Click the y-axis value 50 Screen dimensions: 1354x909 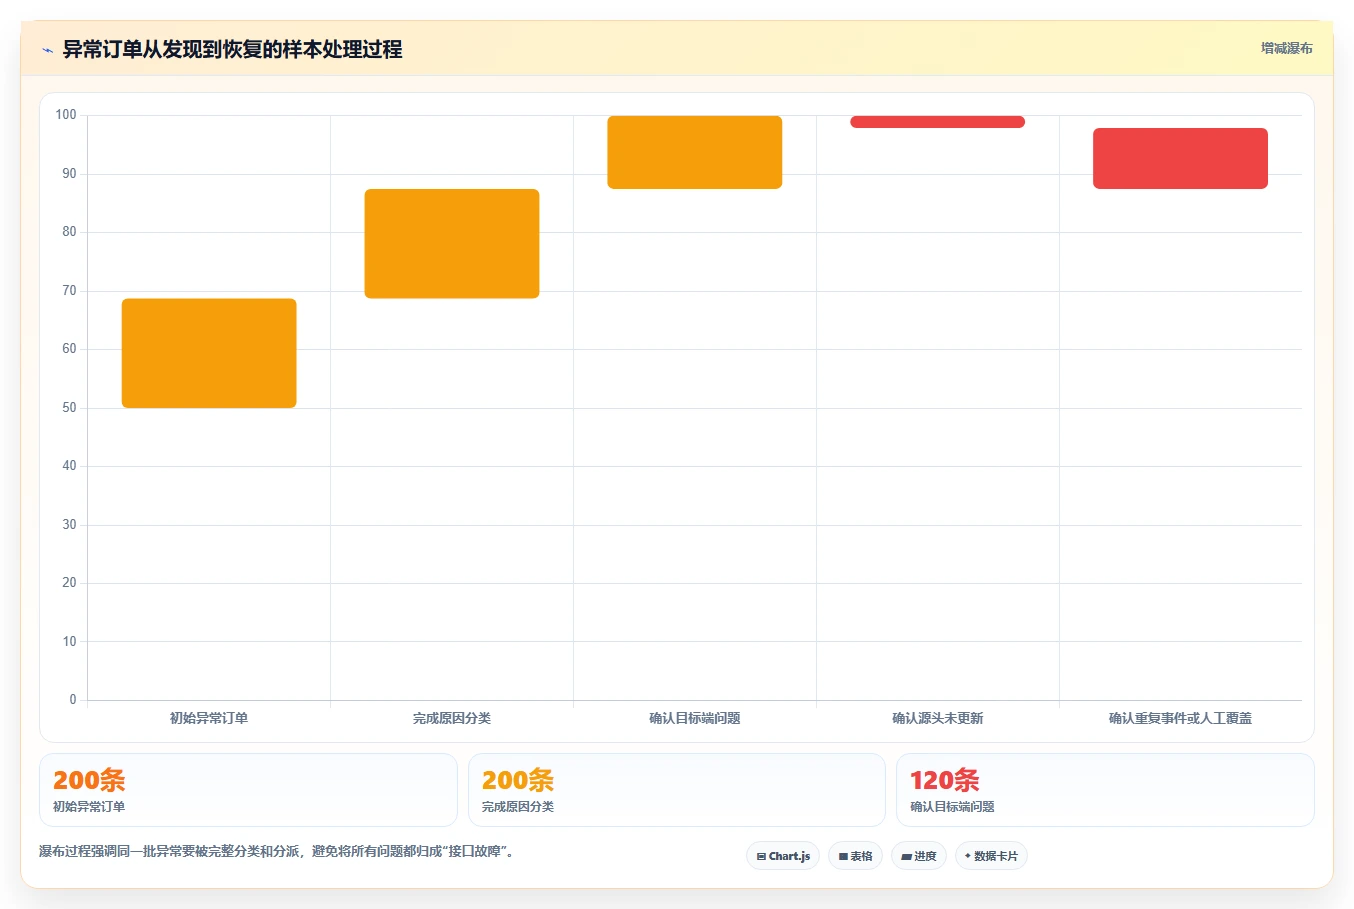69,408
